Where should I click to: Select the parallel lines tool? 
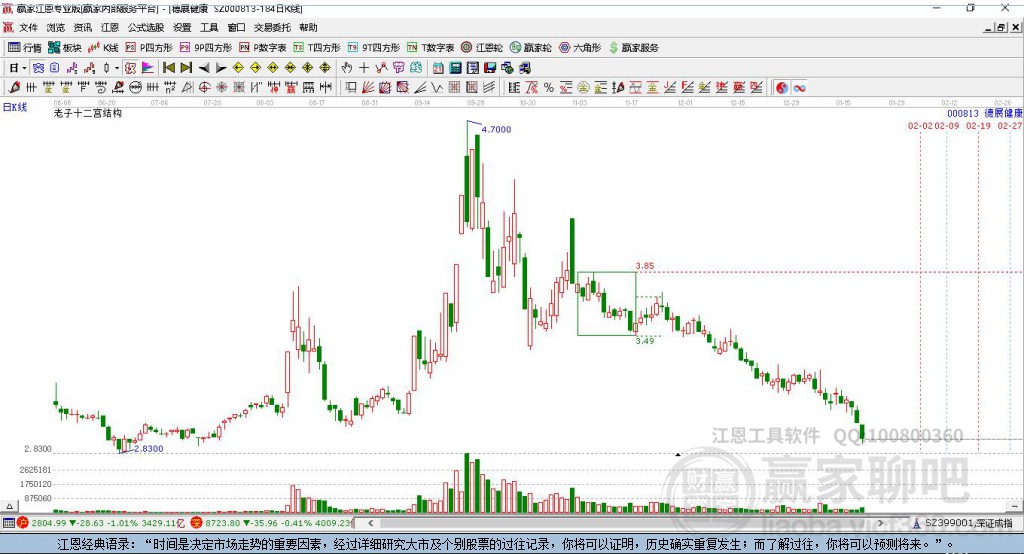tap(489, 88)
